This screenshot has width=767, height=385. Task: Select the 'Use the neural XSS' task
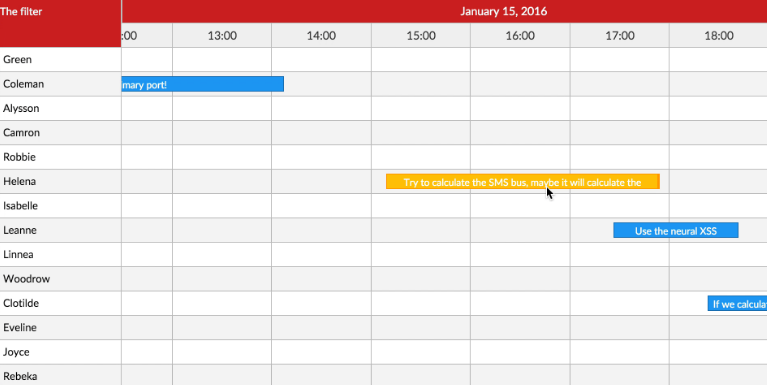point(676,230)
